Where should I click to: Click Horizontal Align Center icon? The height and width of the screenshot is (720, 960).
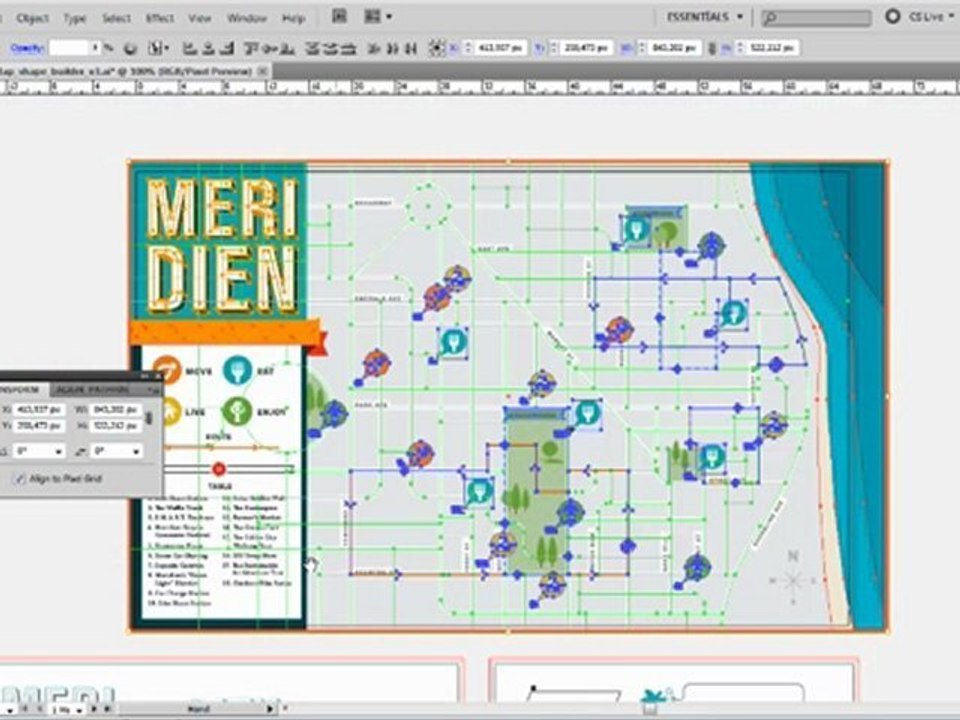[208, 48]
